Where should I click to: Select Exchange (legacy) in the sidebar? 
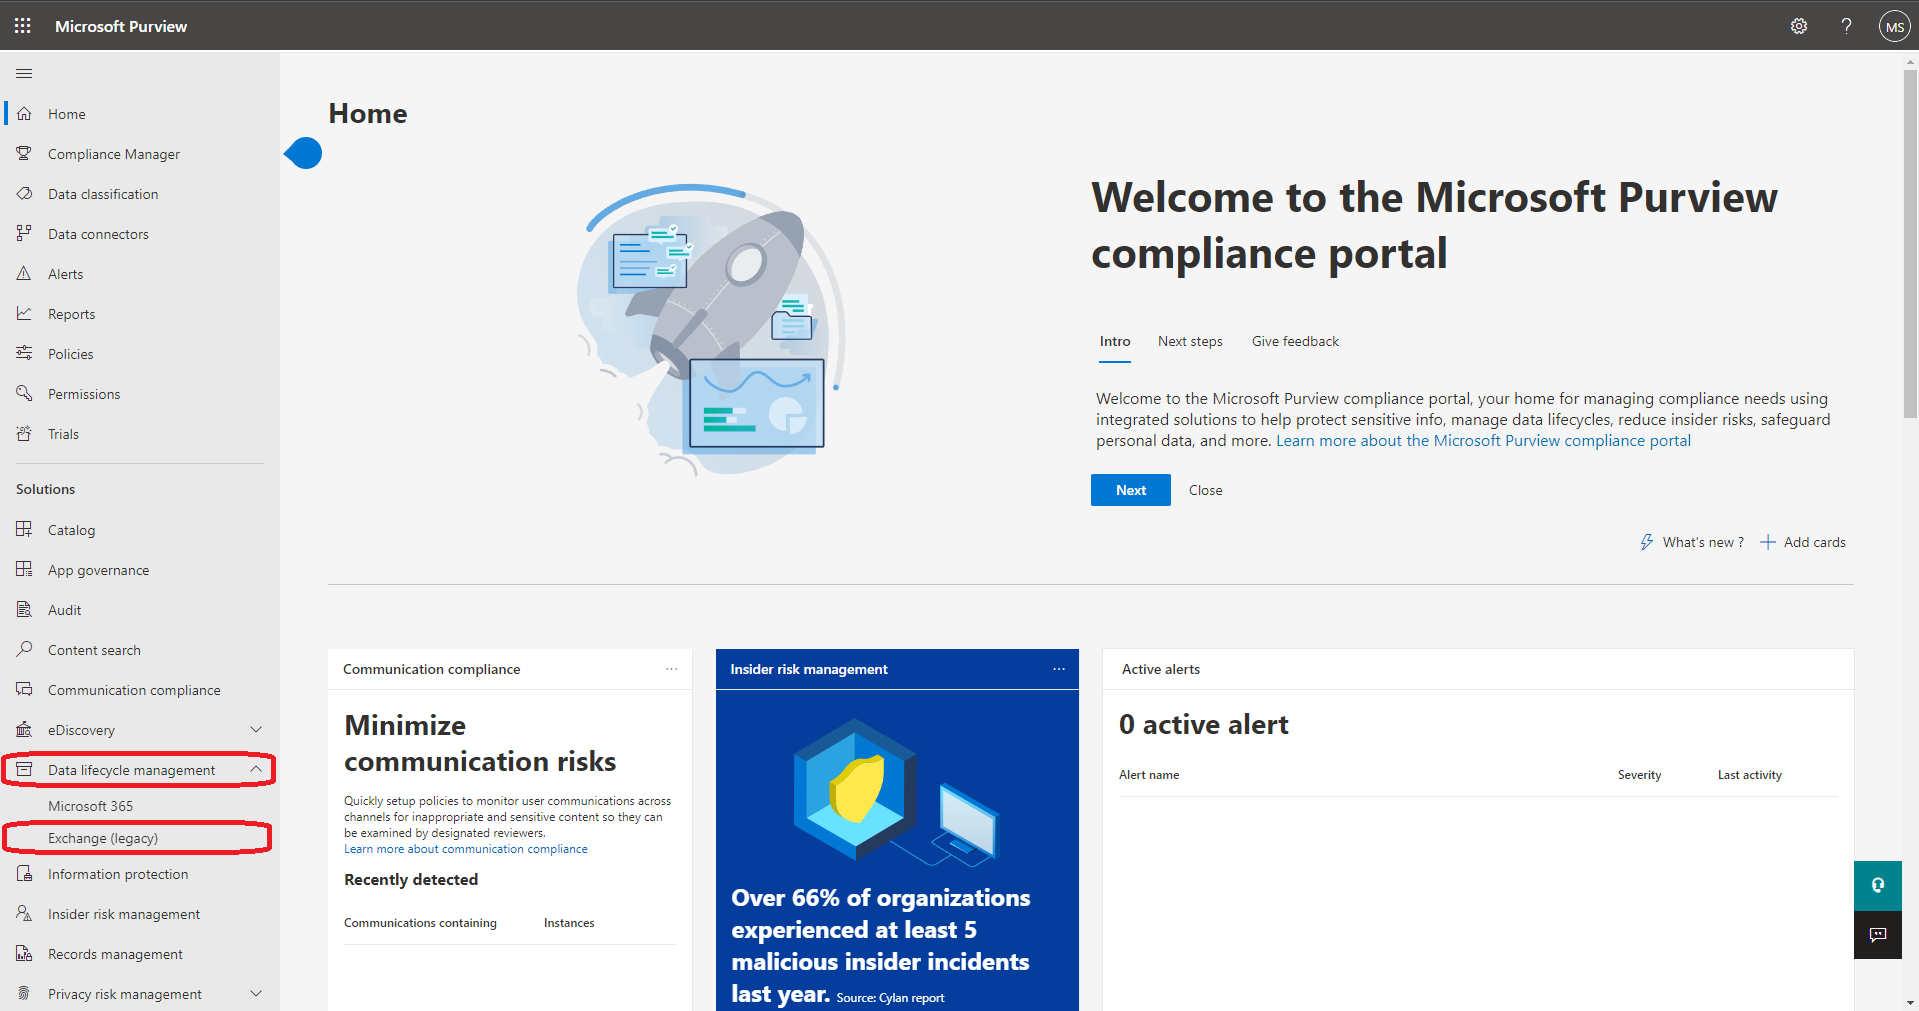(103, 838)
